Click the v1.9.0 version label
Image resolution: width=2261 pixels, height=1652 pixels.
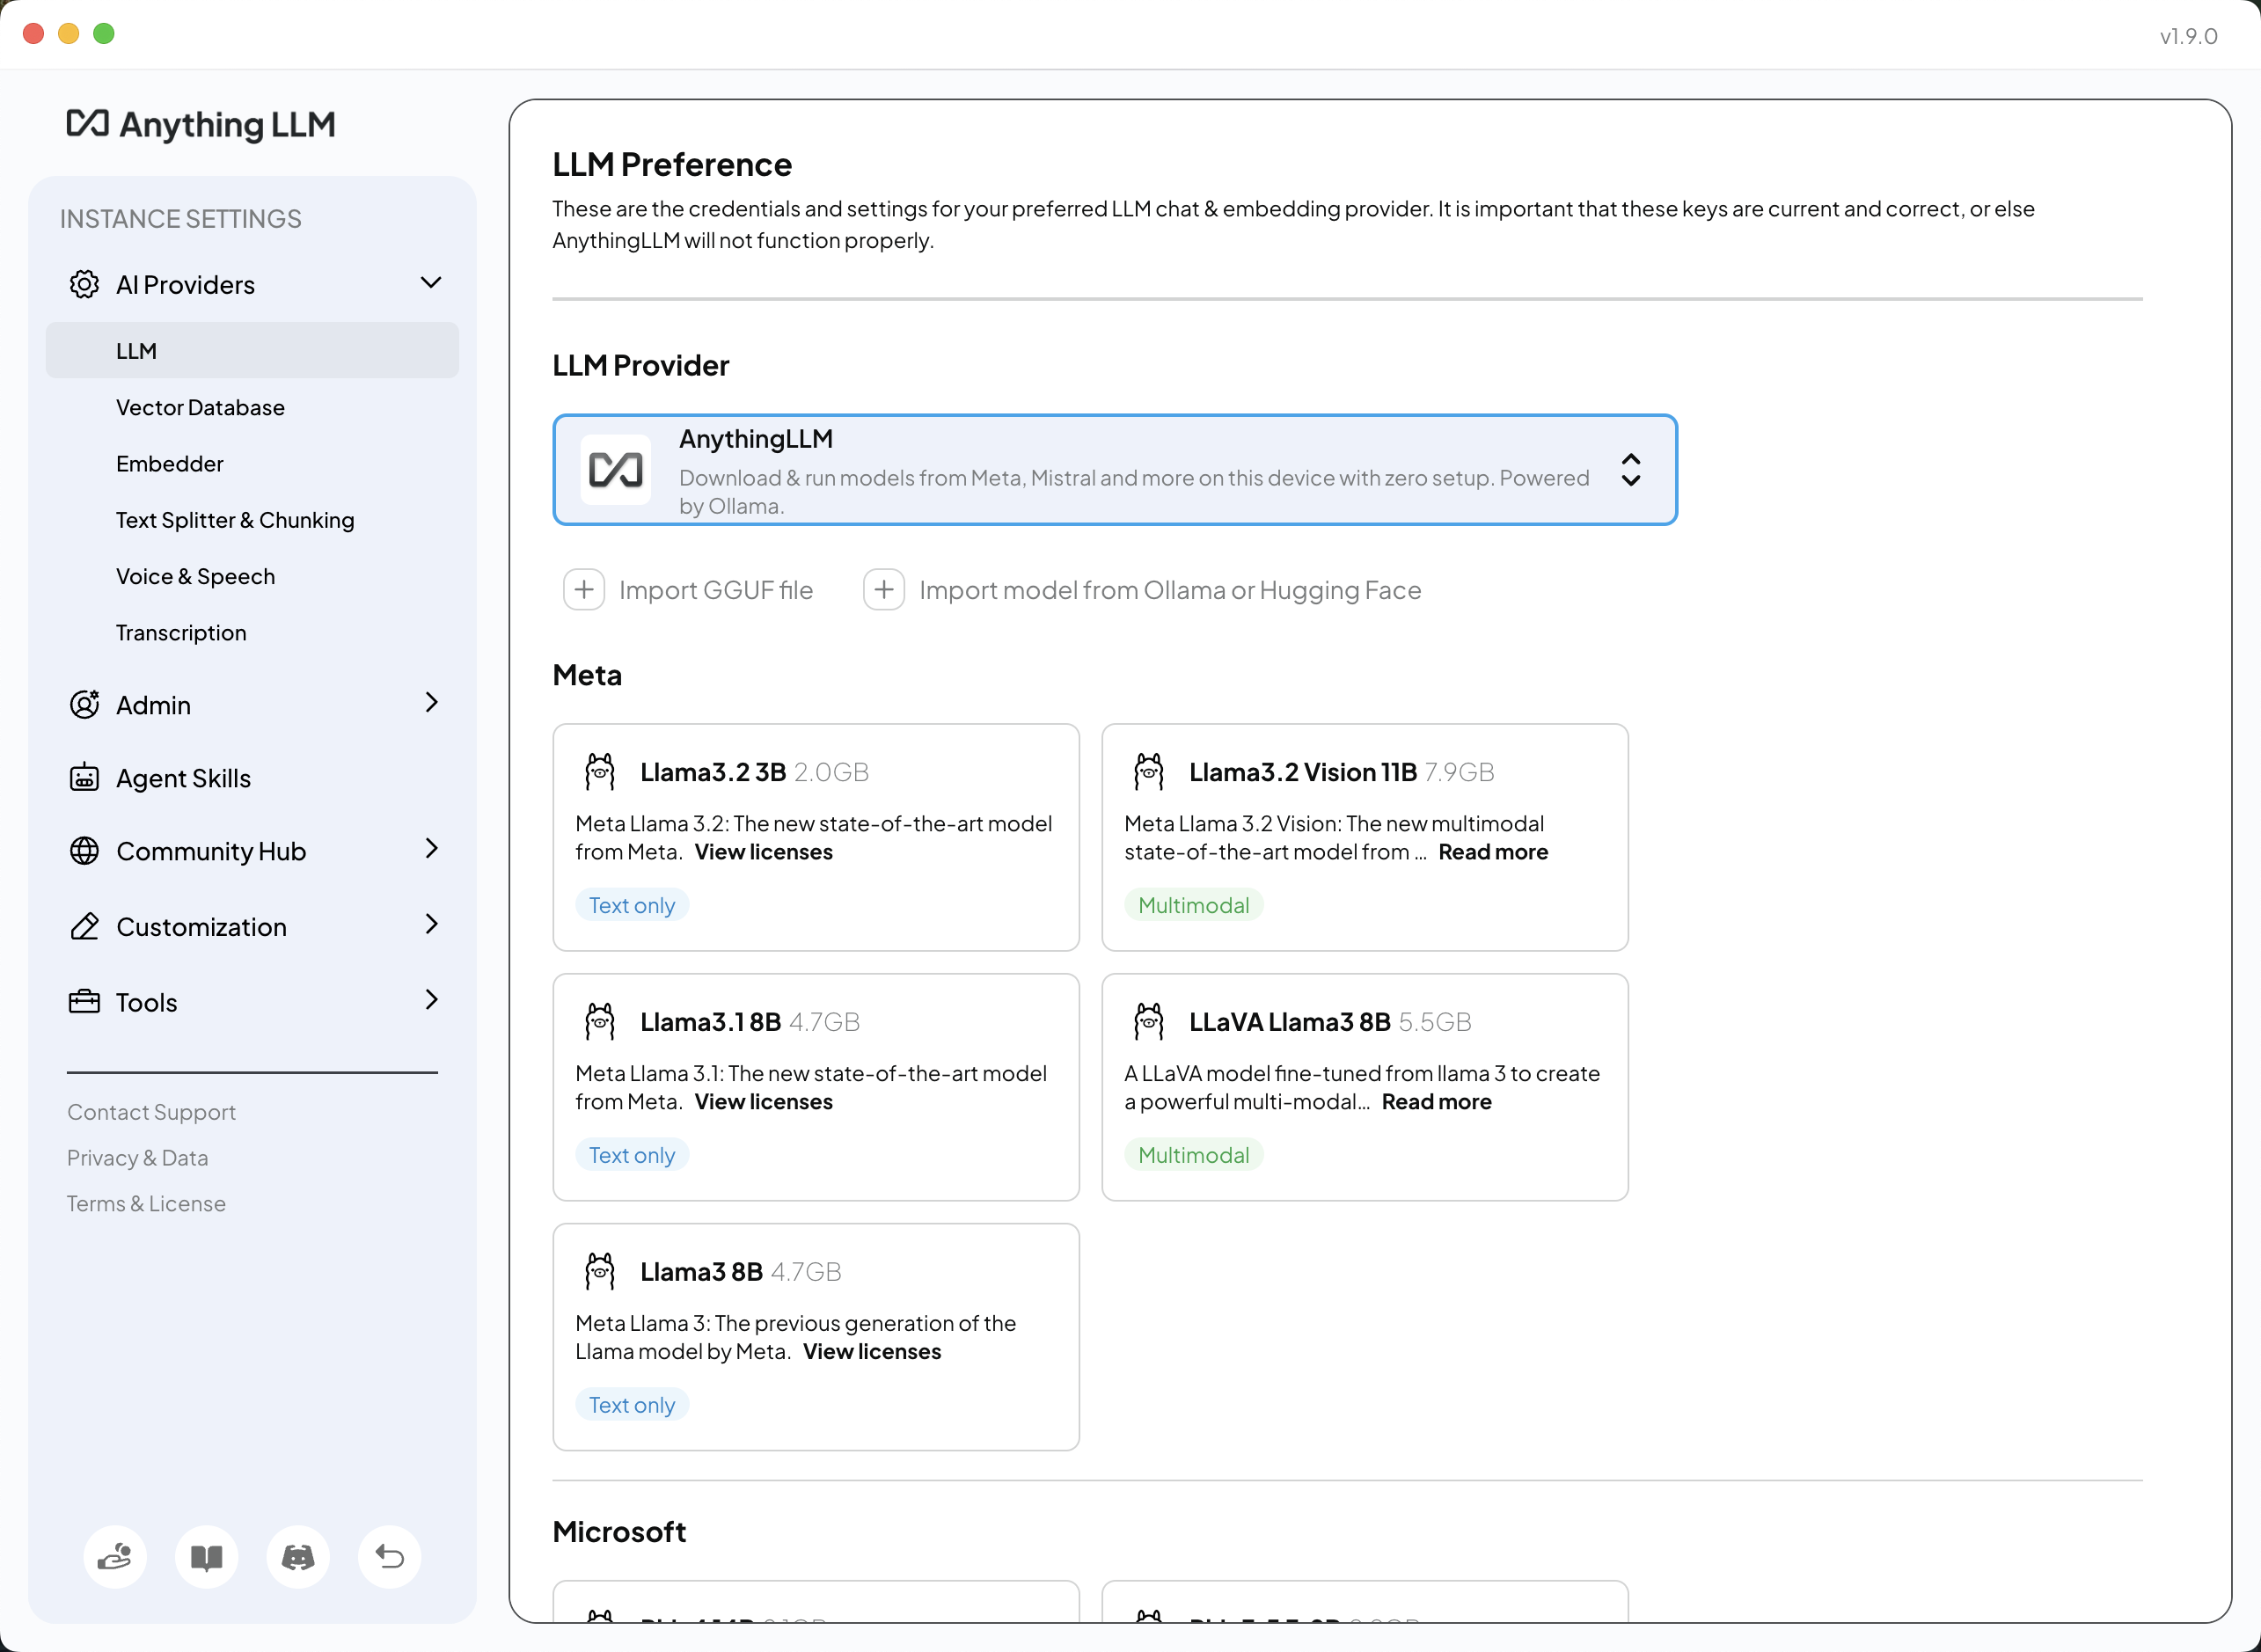pyautogui.click(x=2188, y=36)
